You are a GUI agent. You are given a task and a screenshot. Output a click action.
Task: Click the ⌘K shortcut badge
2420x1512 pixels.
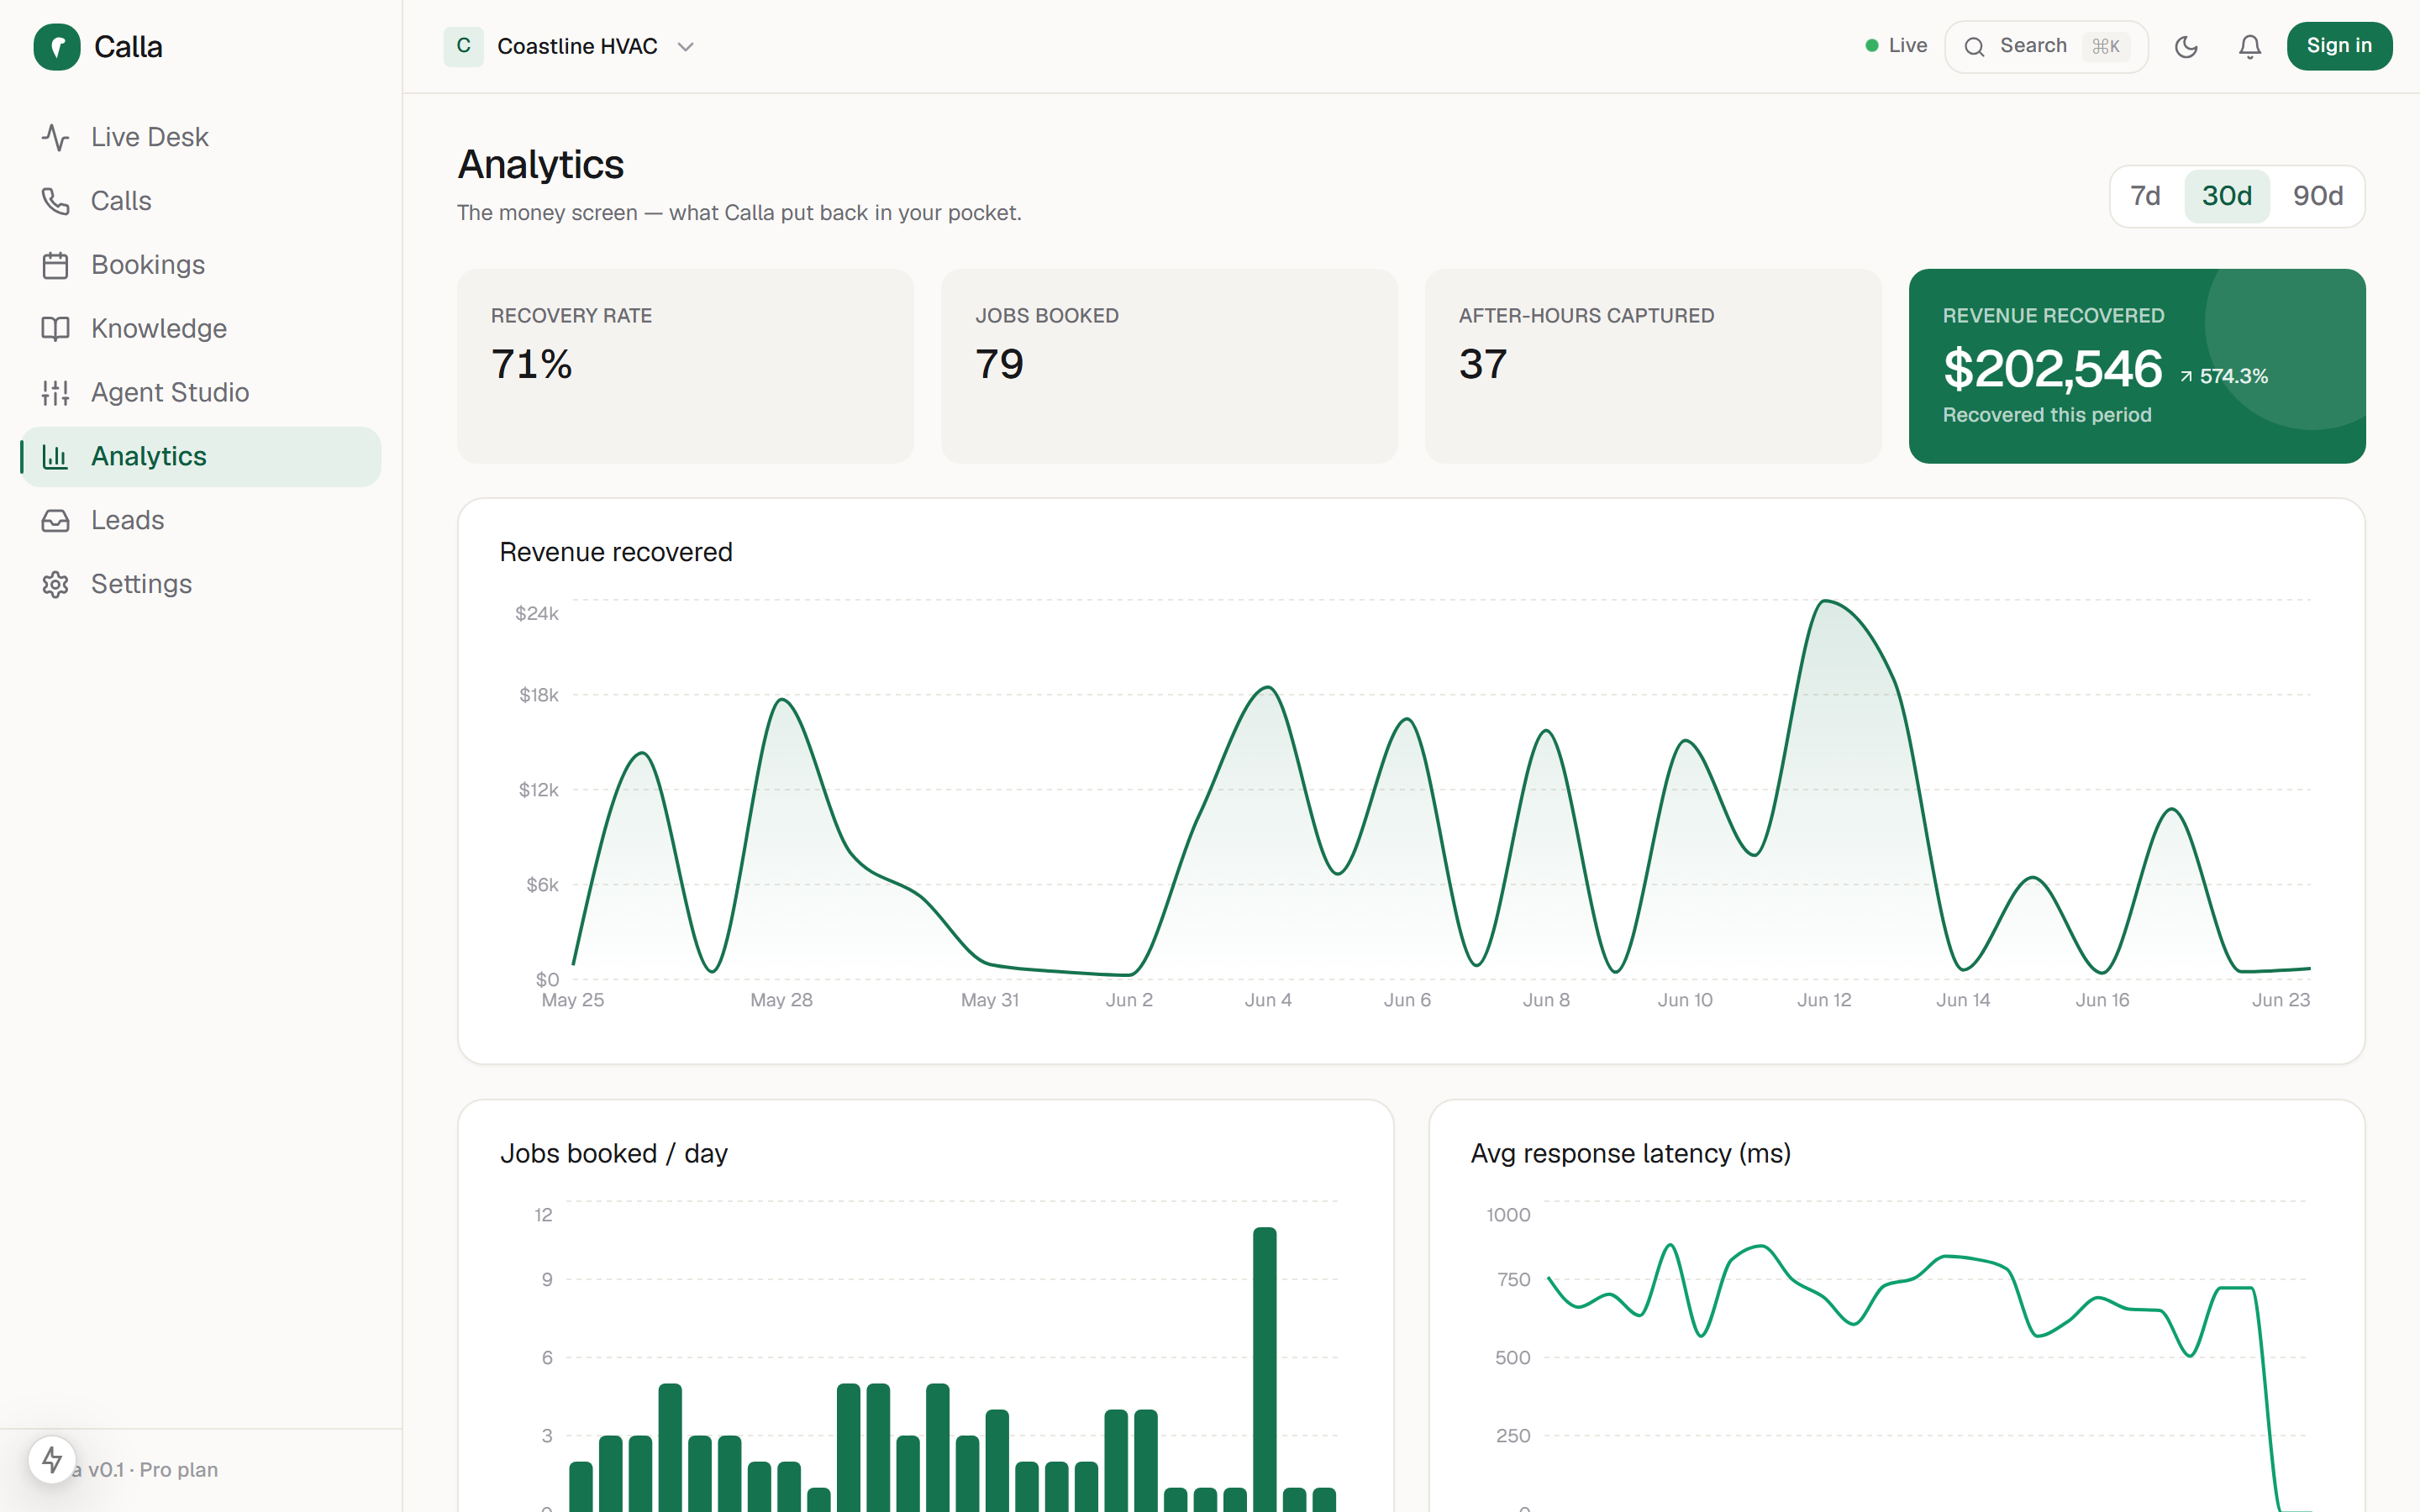[x=2106, y=47]
